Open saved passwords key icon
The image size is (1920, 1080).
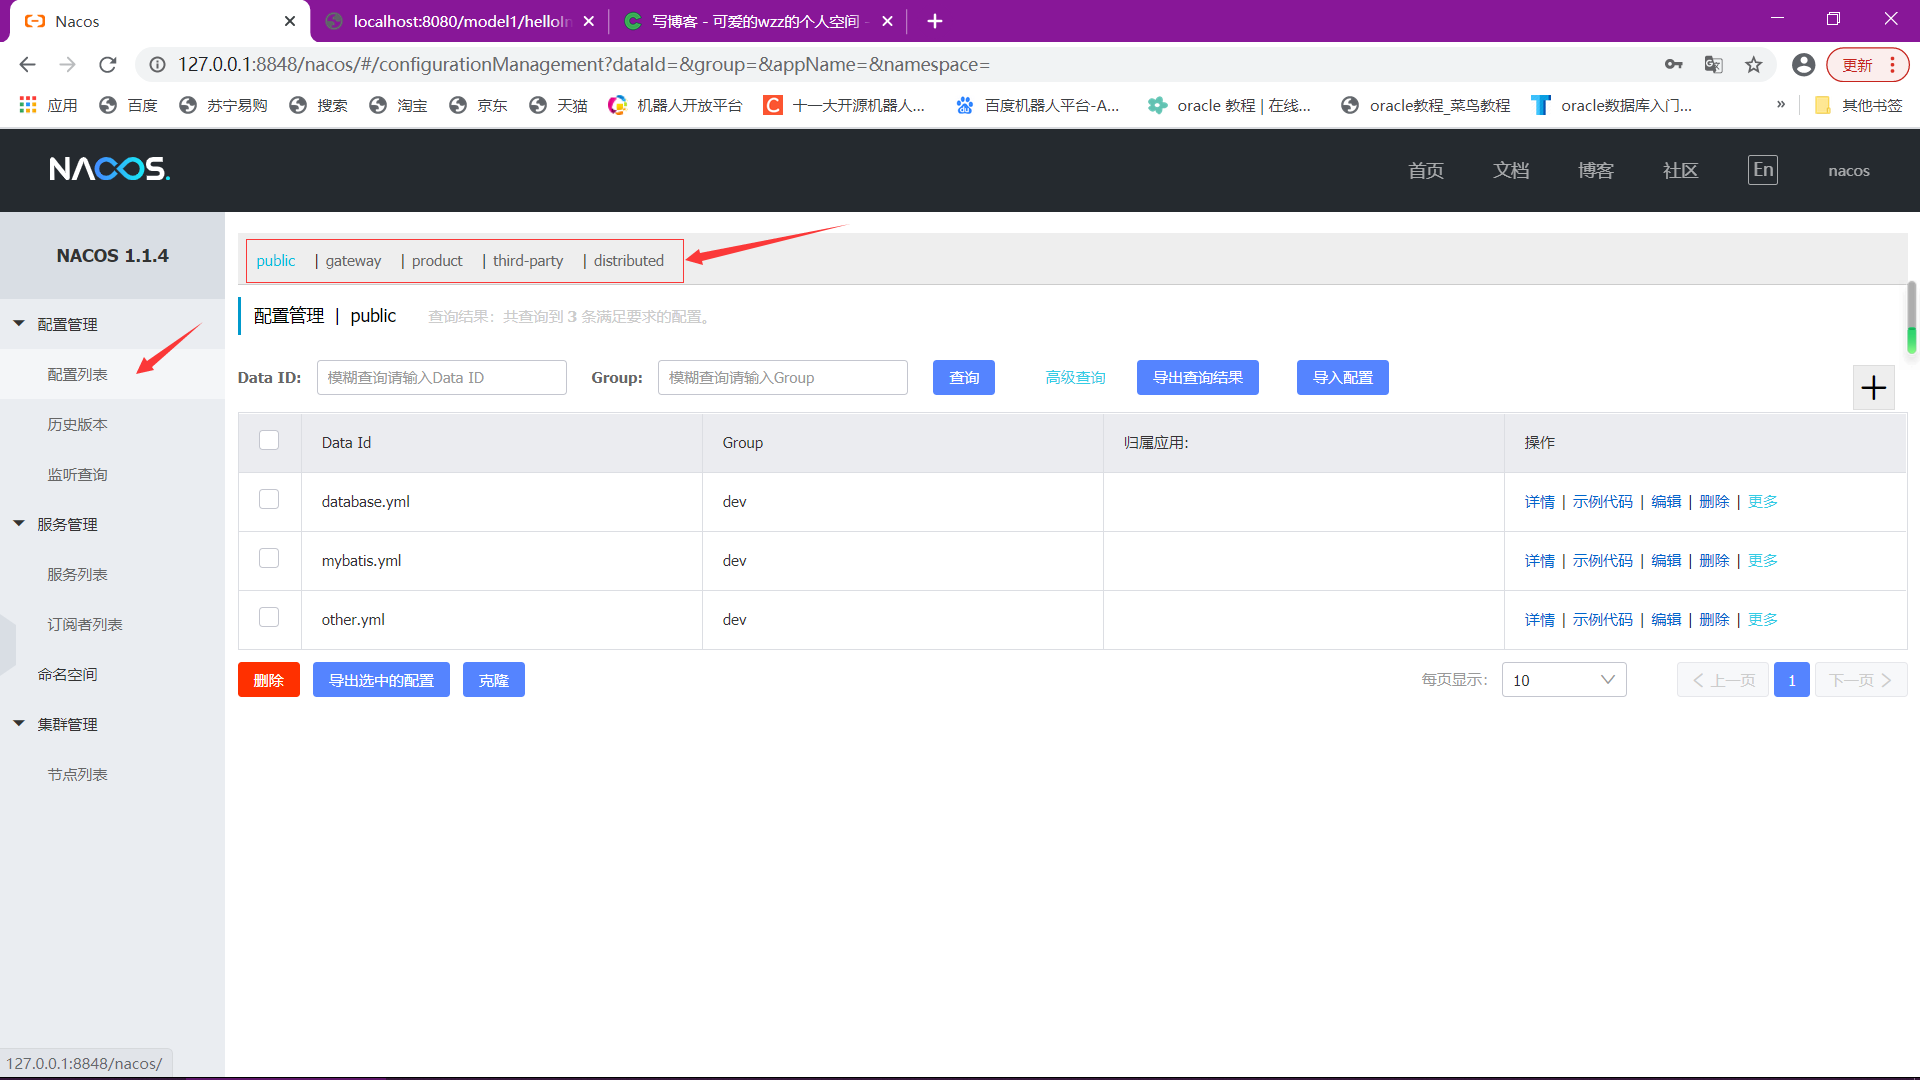pos(1673,65)
